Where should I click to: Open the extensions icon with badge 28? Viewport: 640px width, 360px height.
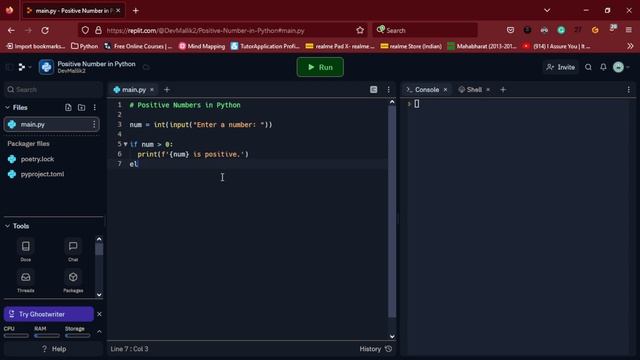pyautogui.click(x=612, y=29)
